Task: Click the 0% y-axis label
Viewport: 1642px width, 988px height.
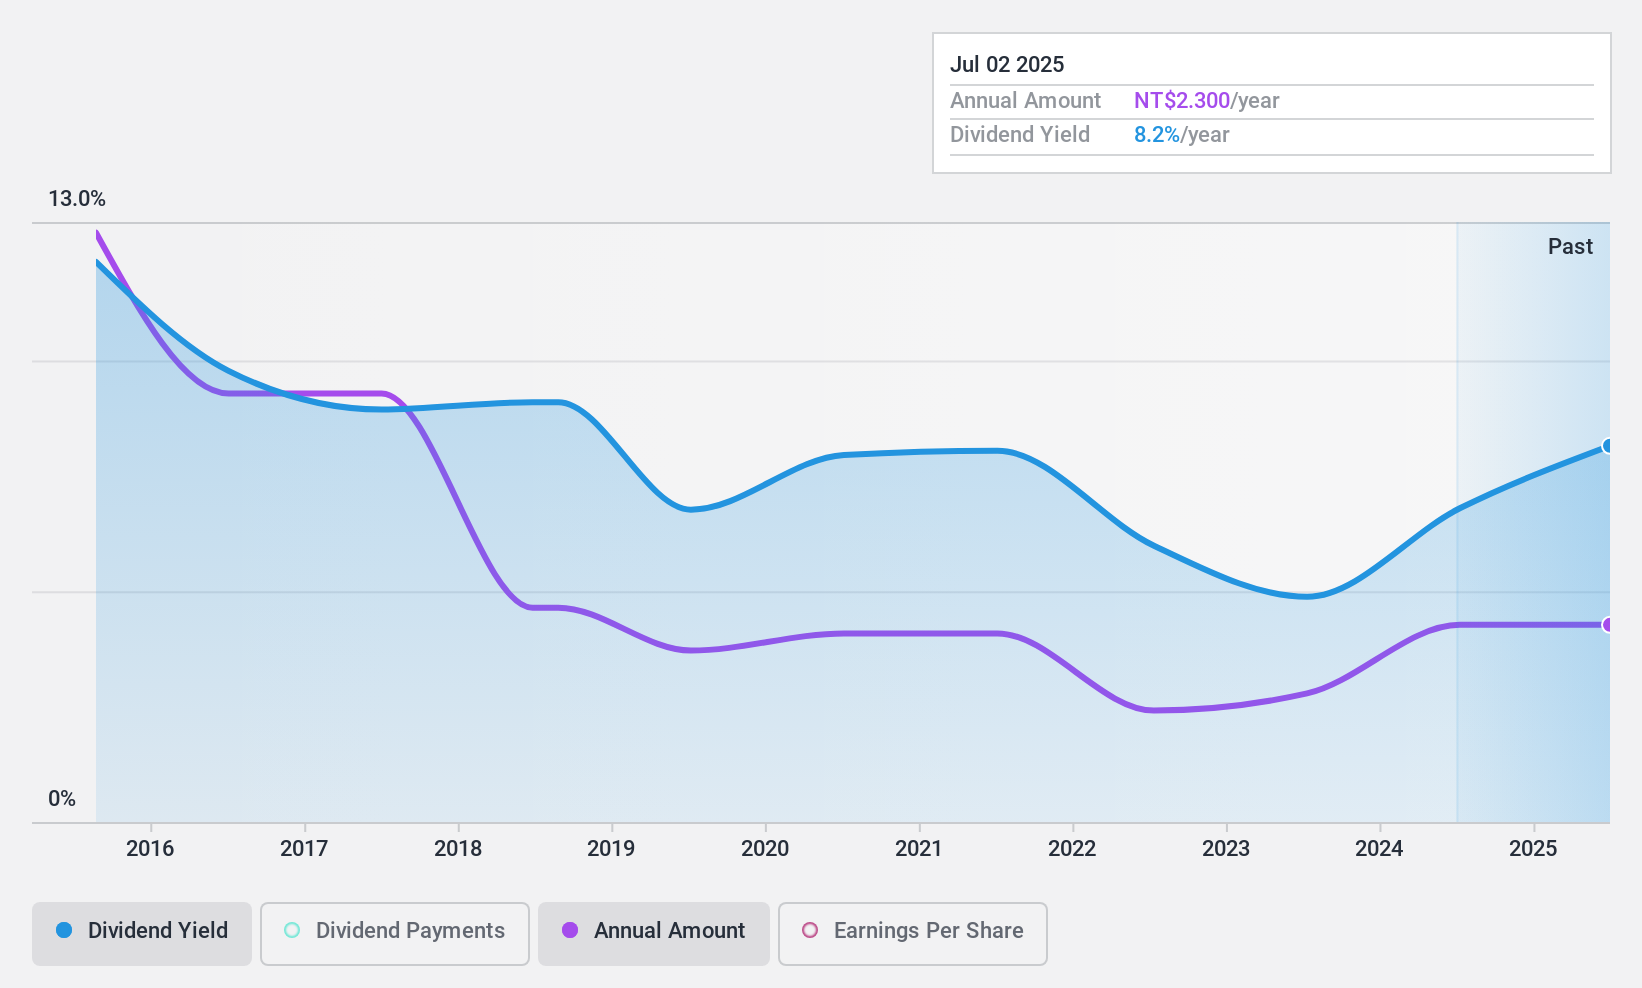Action: coord(62,799)
